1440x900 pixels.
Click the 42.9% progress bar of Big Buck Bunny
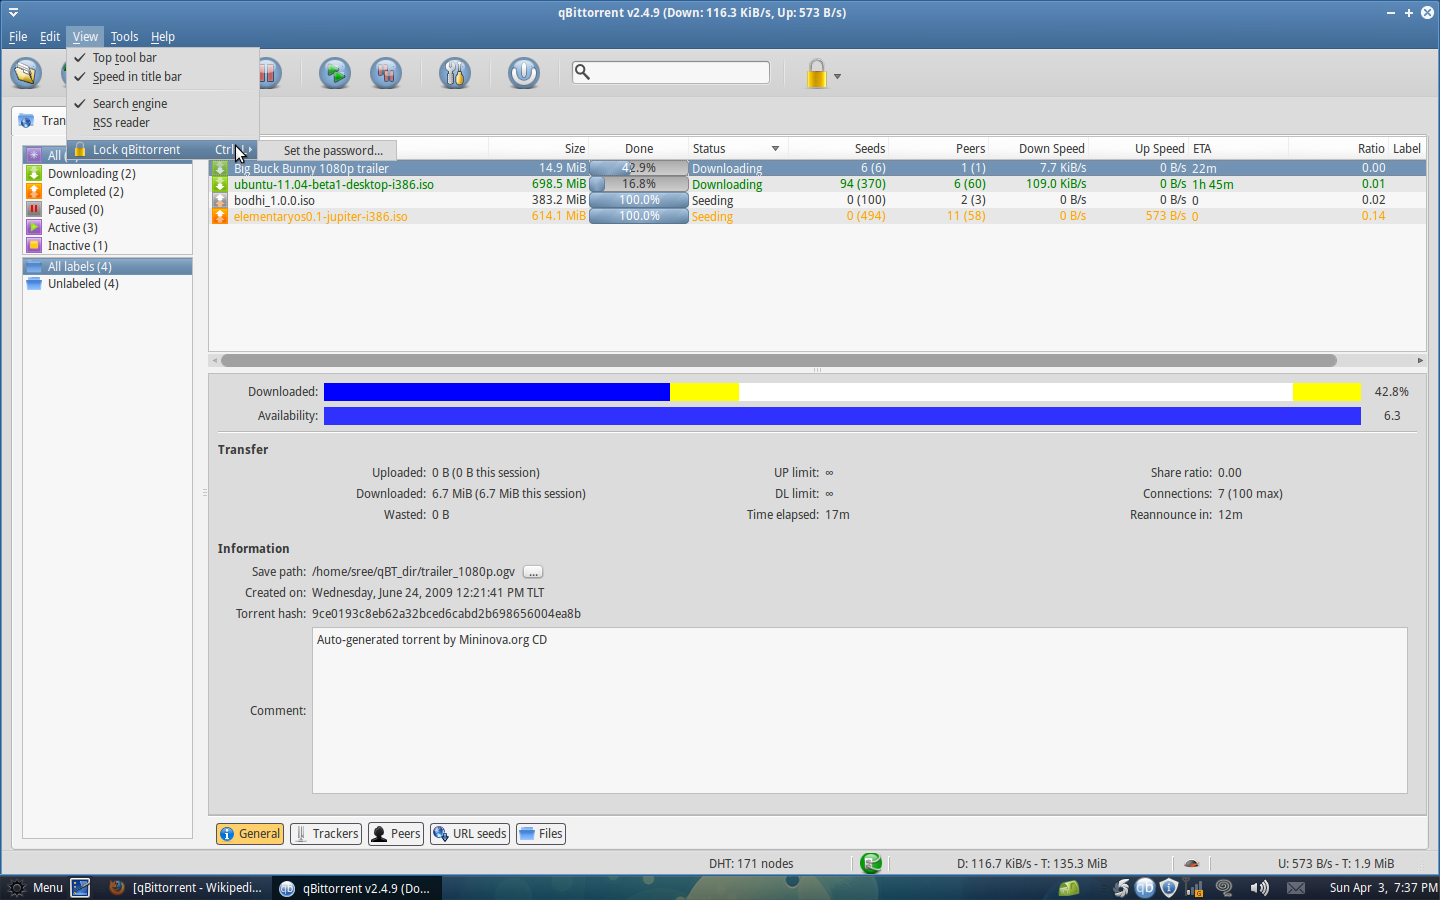(639, 168)
